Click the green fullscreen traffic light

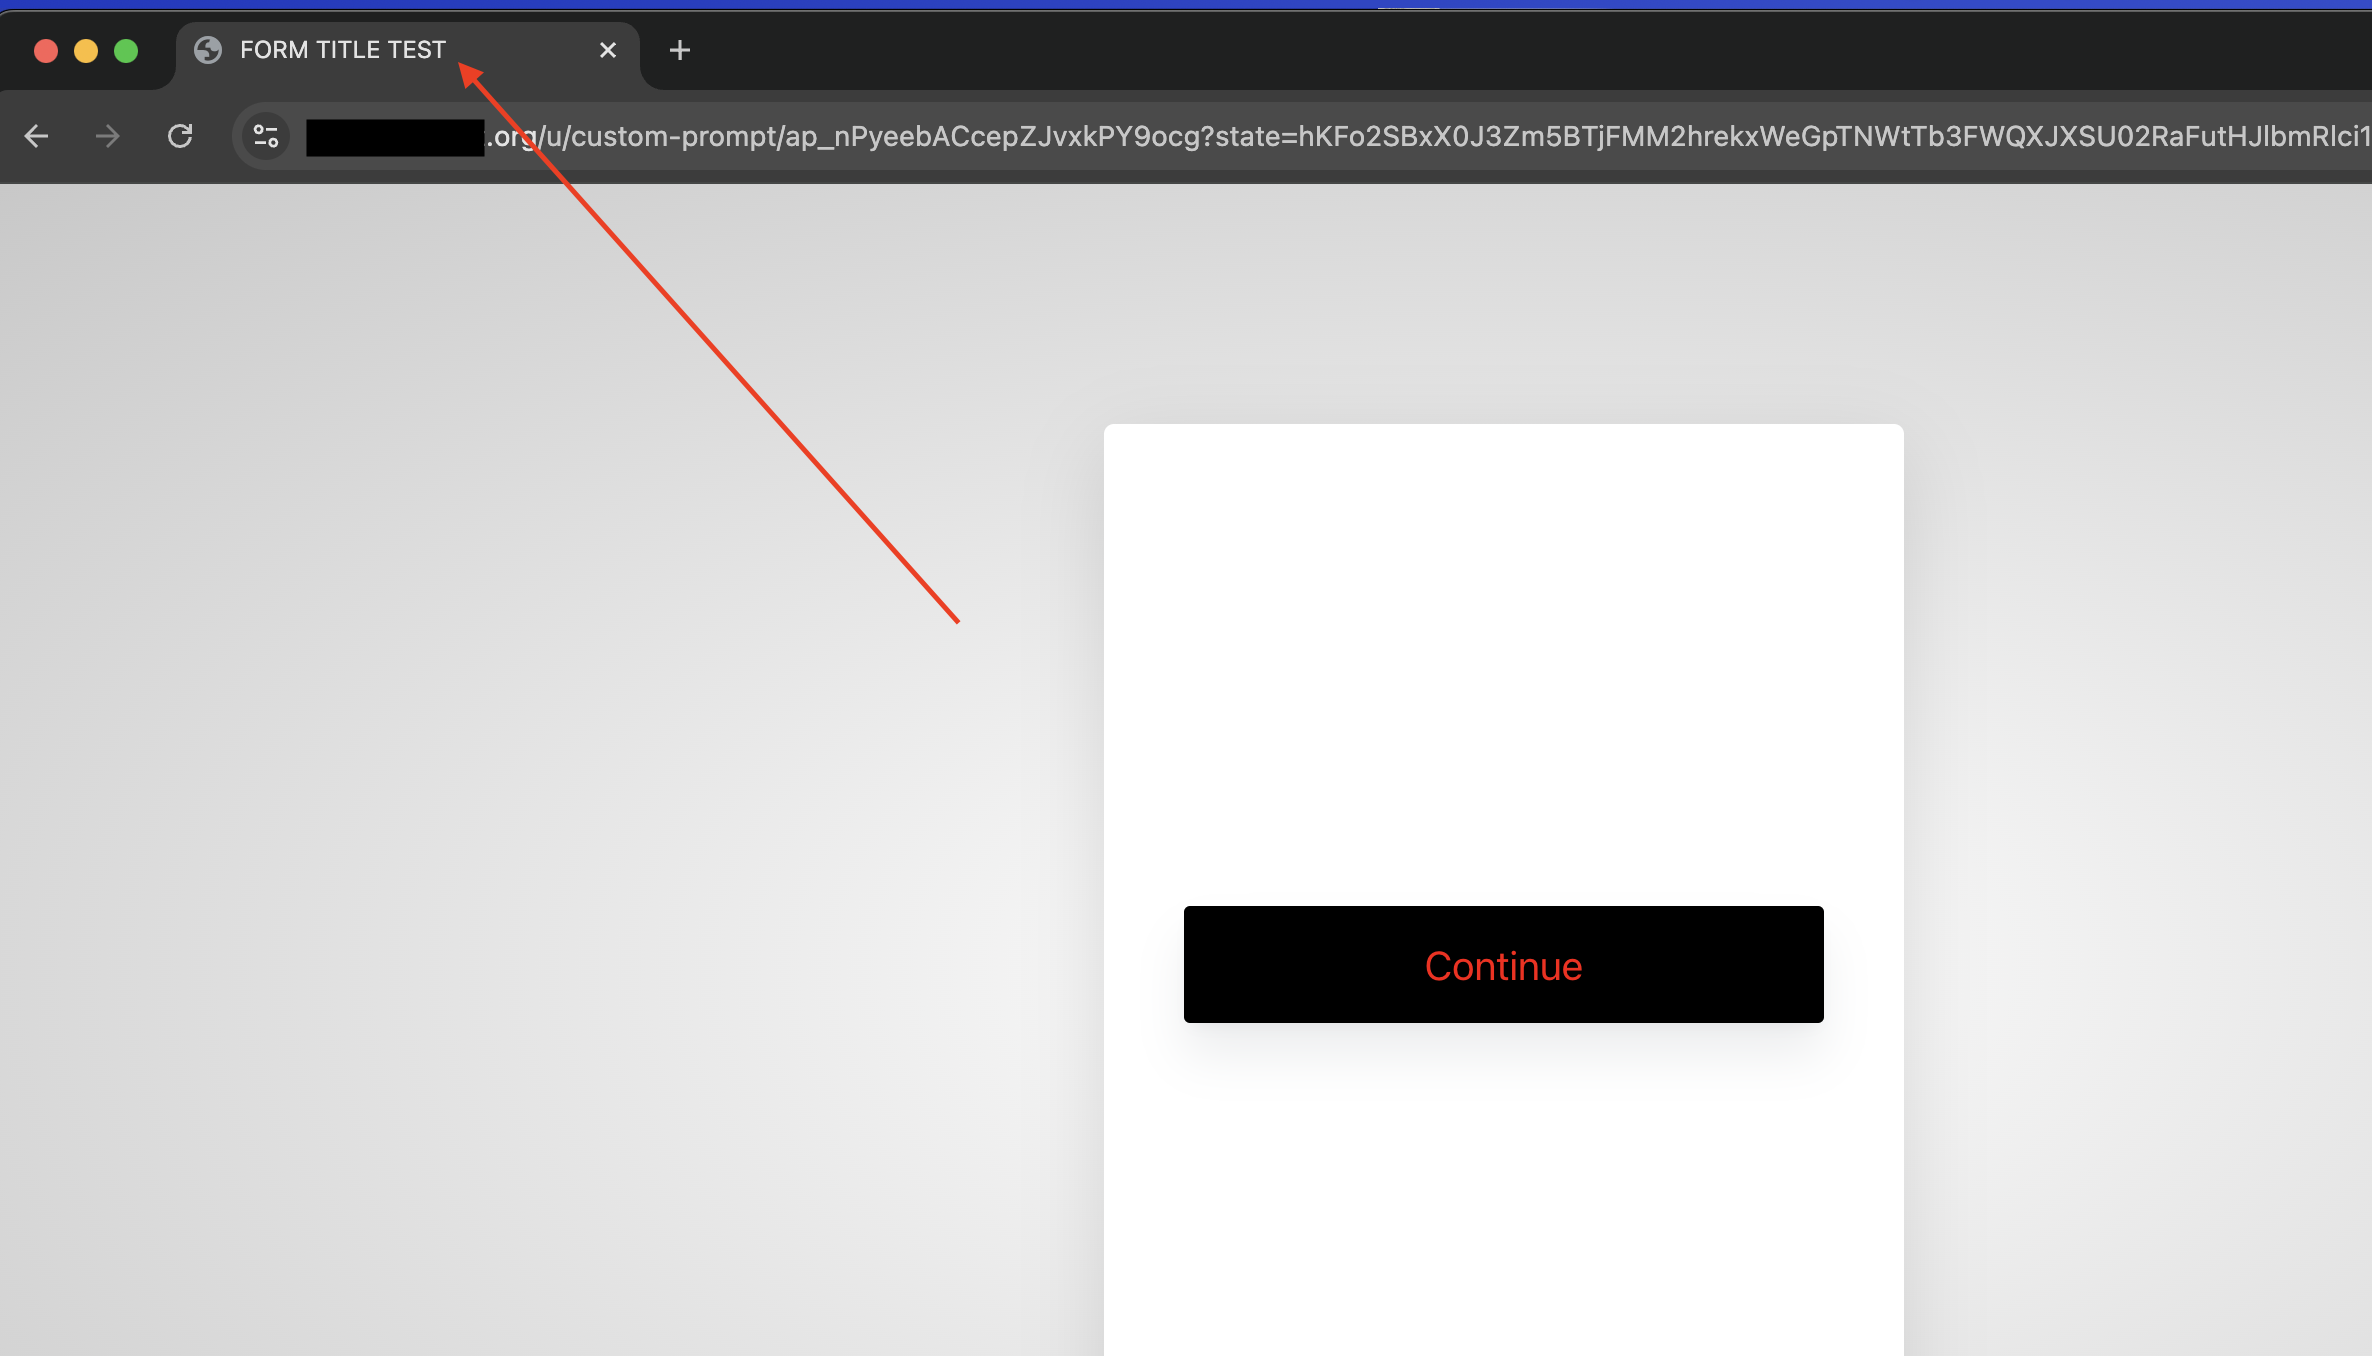pyautogui.click(x=126, y=50)
